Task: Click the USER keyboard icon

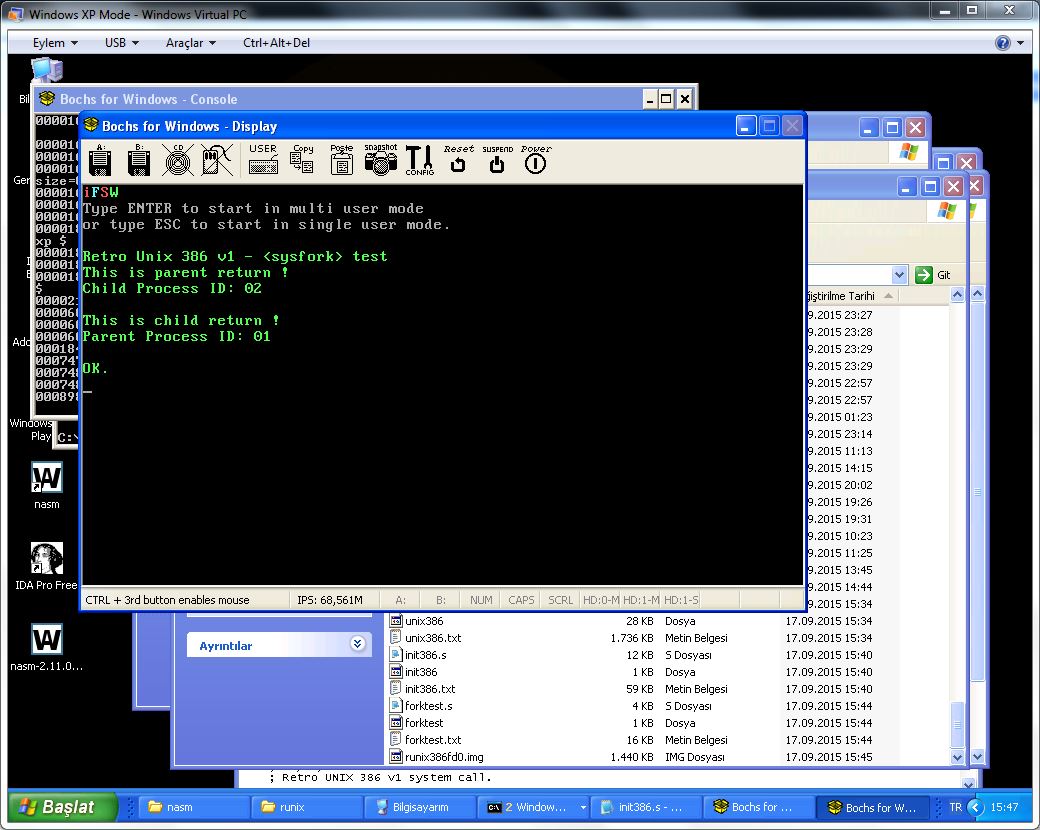Action: click(263, 159)
